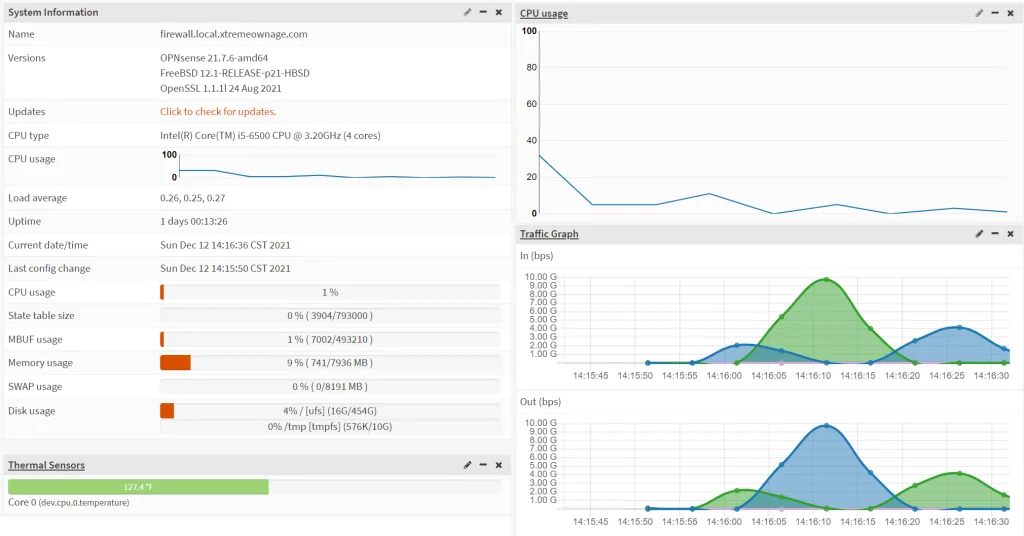
Task: Open the Thermal Sensors title link
Action: (46, 465)
